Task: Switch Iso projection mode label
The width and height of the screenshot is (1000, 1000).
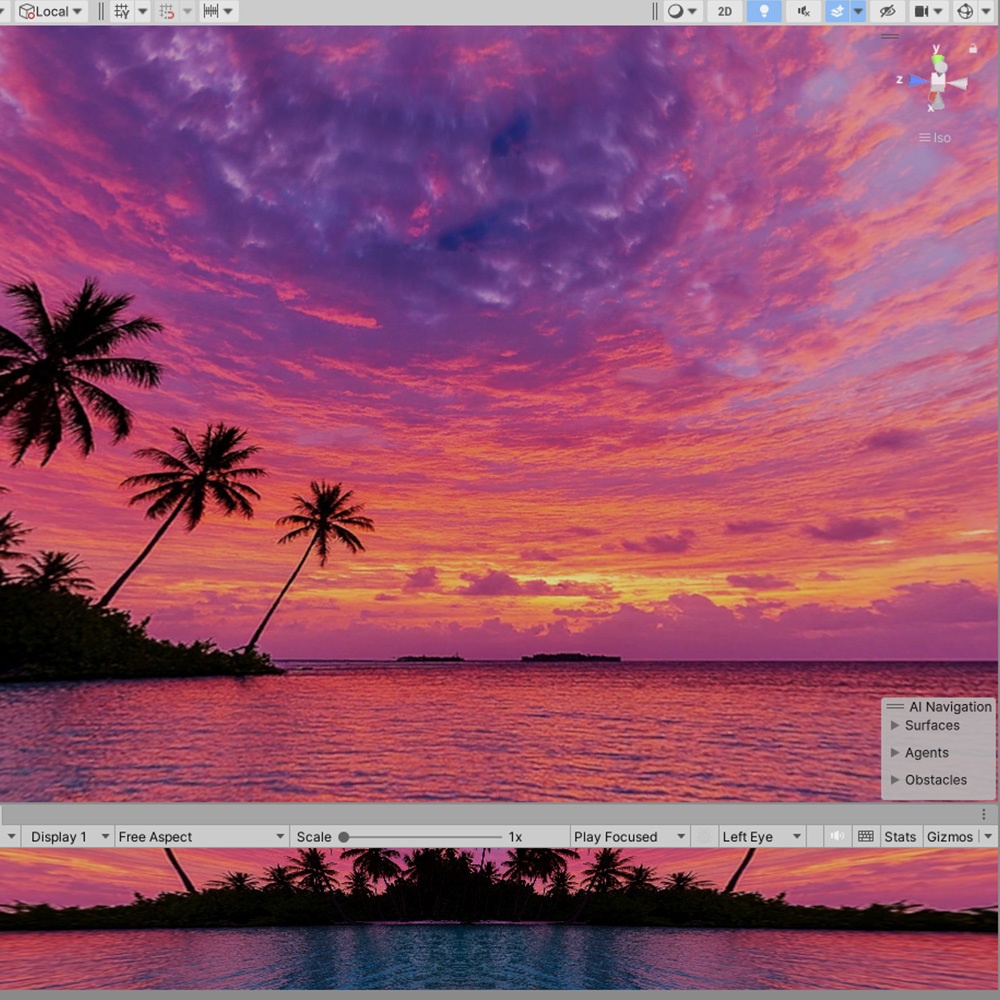Action: [935, 138]
